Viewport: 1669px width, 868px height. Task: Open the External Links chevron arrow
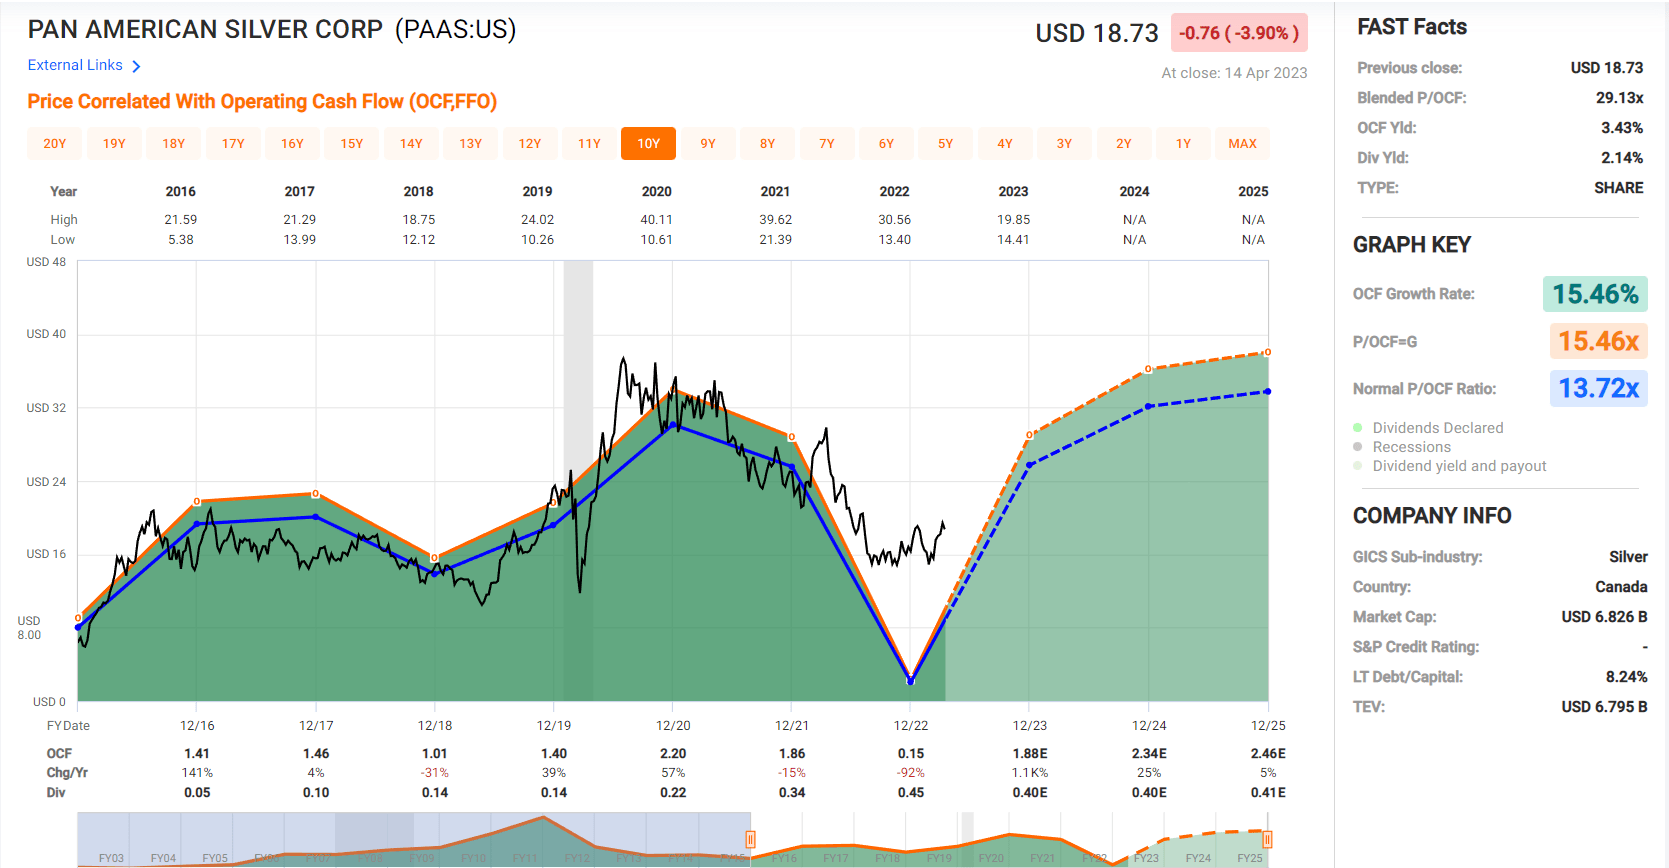tap(136, 66)
